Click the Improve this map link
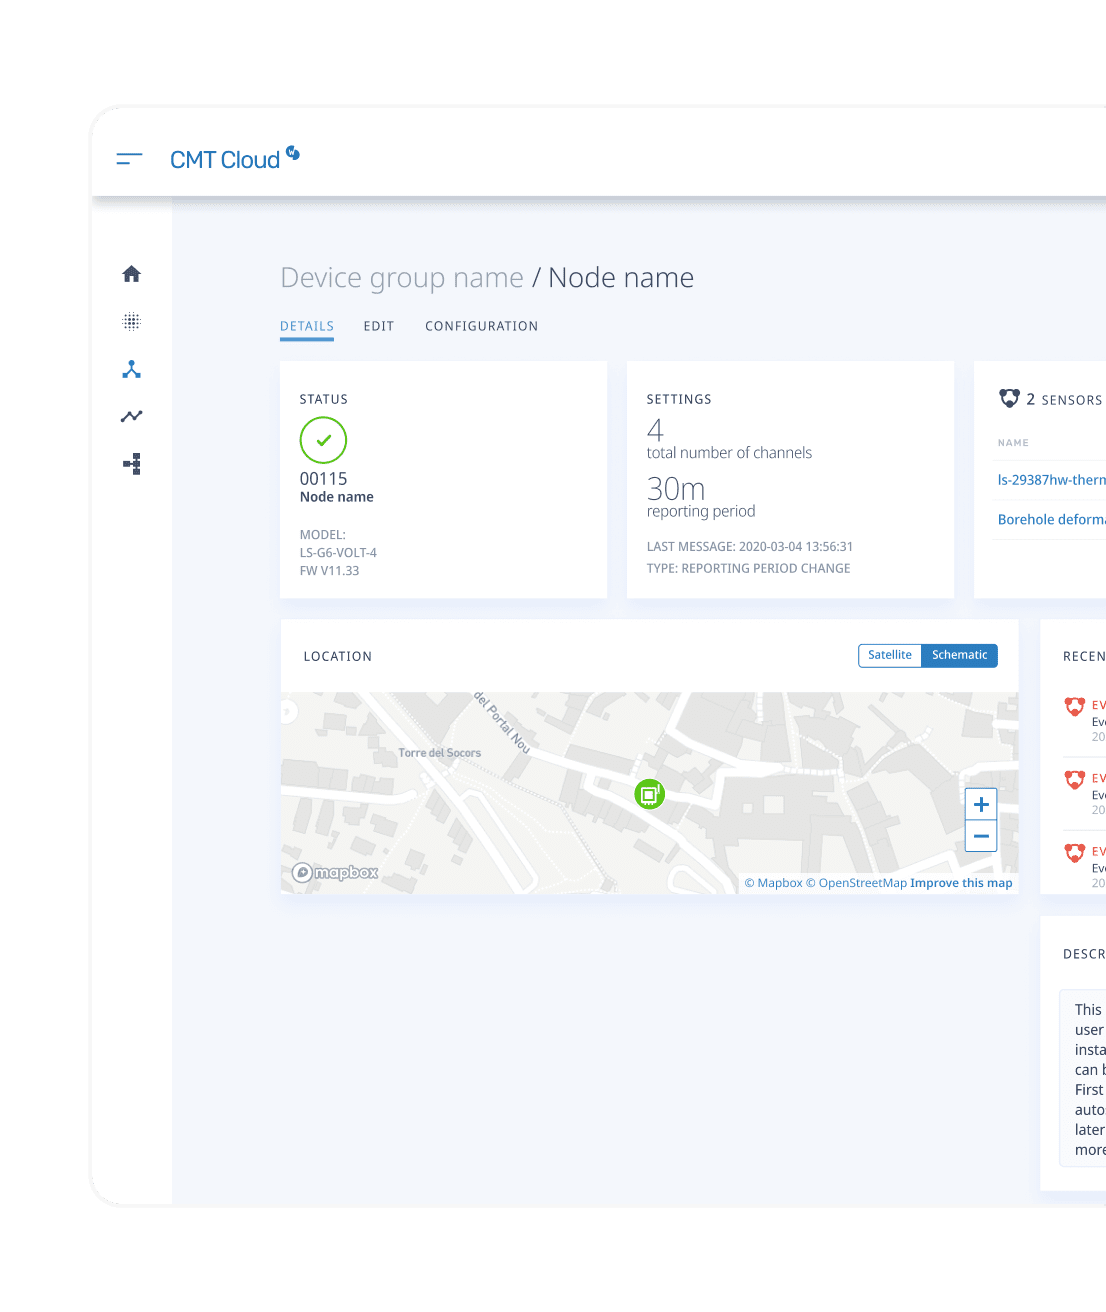Image resolution: width=1106 pixels, height=1312 pixels. click(961, 882)
